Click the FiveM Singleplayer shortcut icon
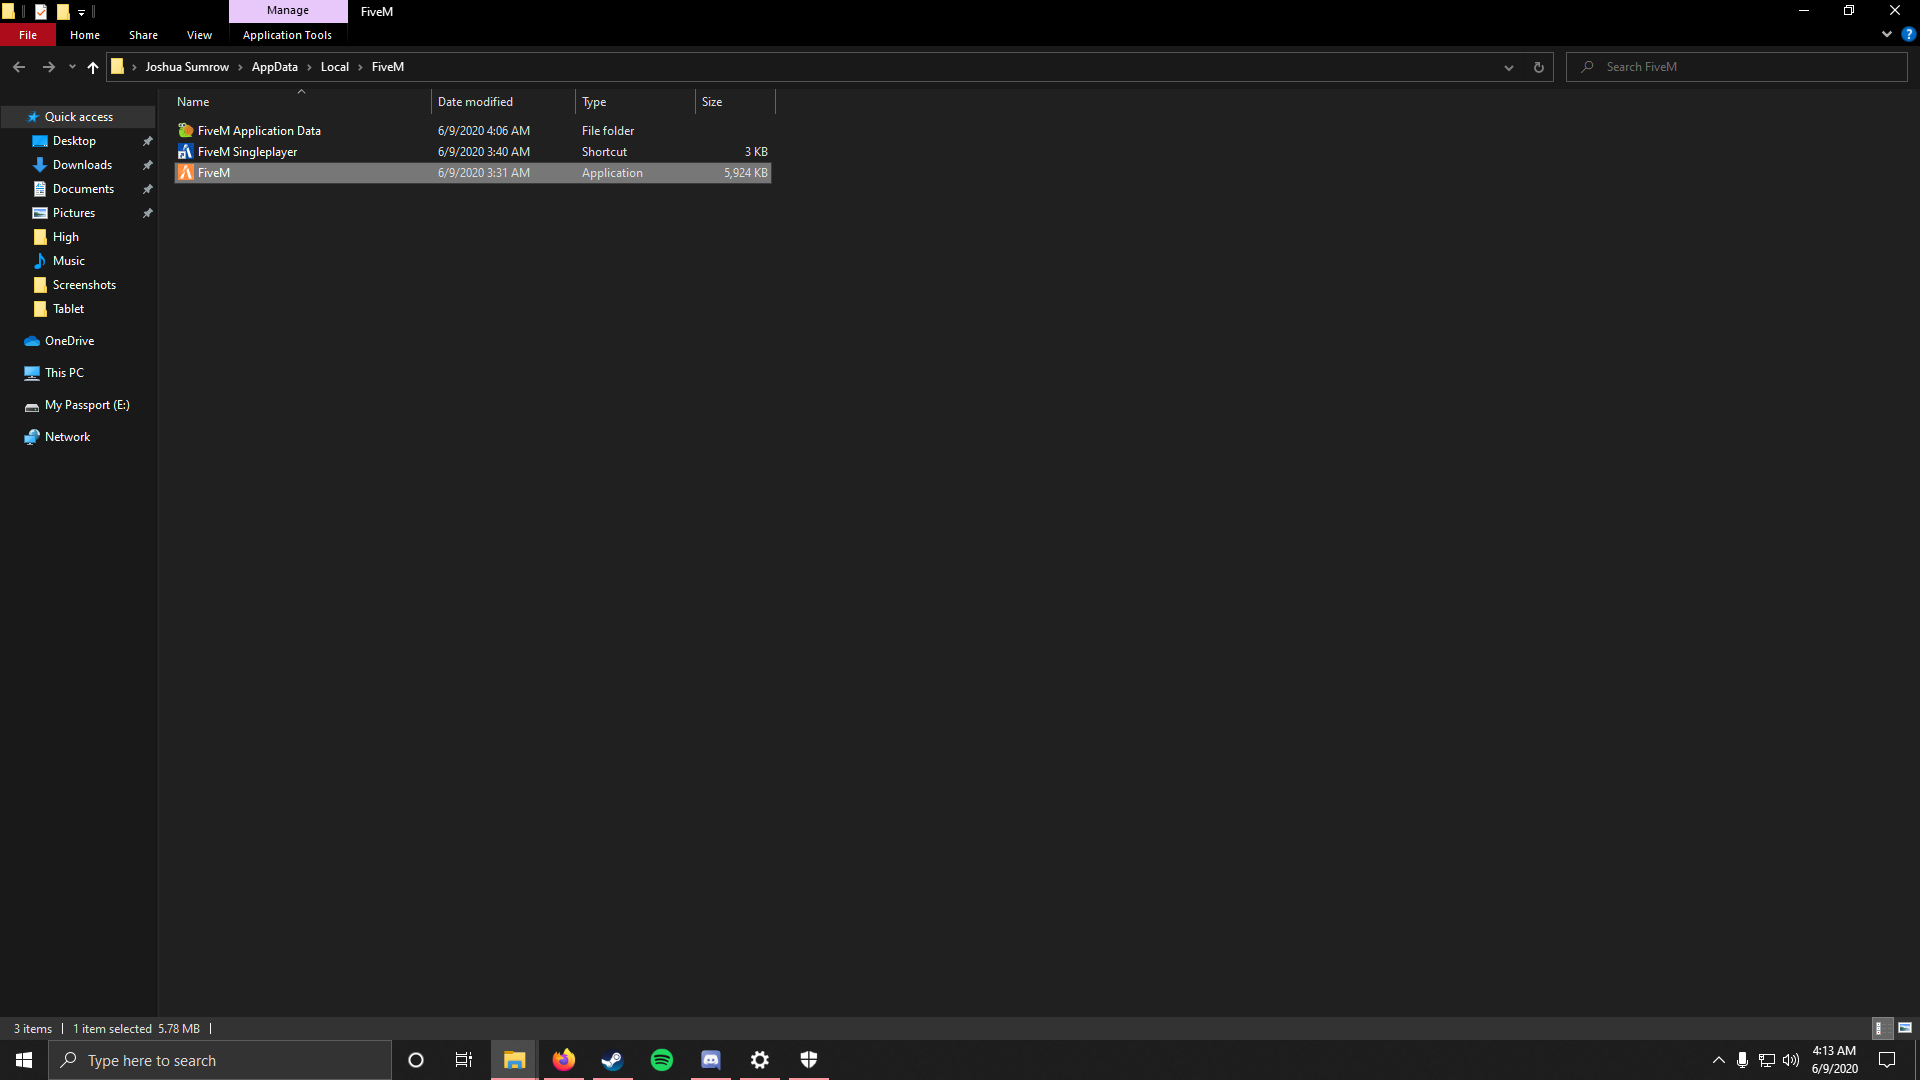 tap(185, 152)
